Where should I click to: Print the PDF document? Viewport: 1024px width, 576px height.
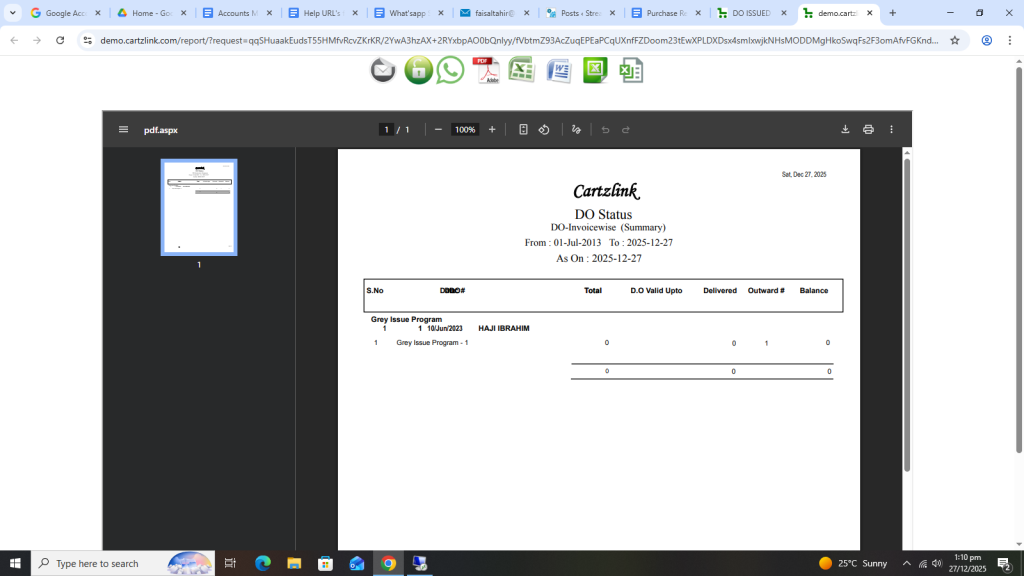pyautogui.click(x=868, y=130)
